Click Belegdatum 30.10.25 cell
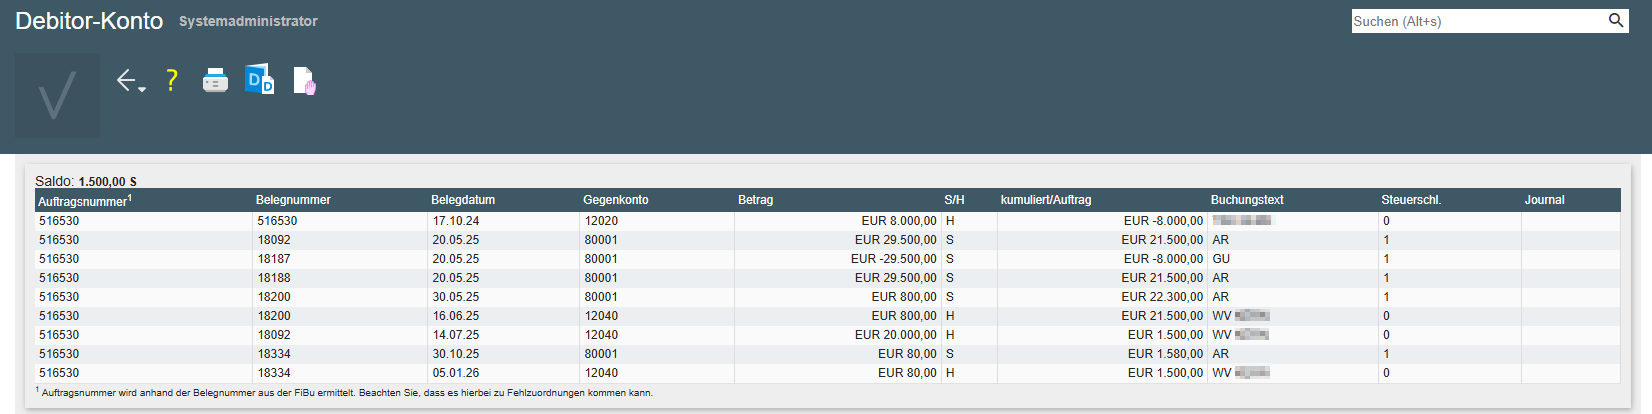The height and width of the screenshot is (414, 1652). (456, 354)
